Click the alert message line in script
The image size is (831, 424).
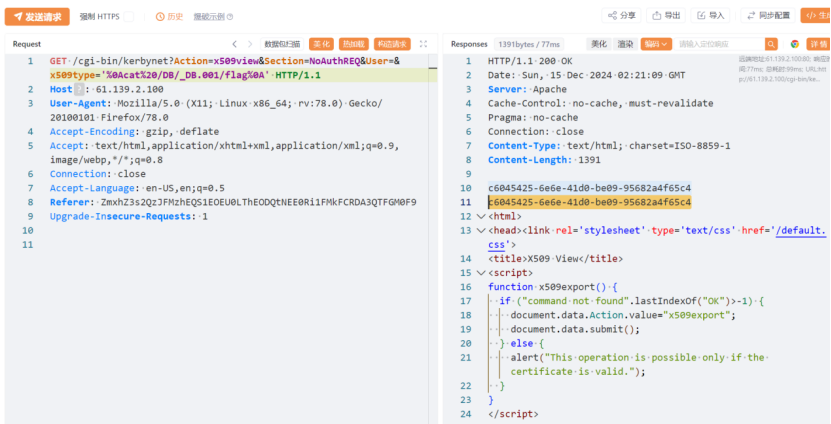pyautogui.click(x=638, y=365)
